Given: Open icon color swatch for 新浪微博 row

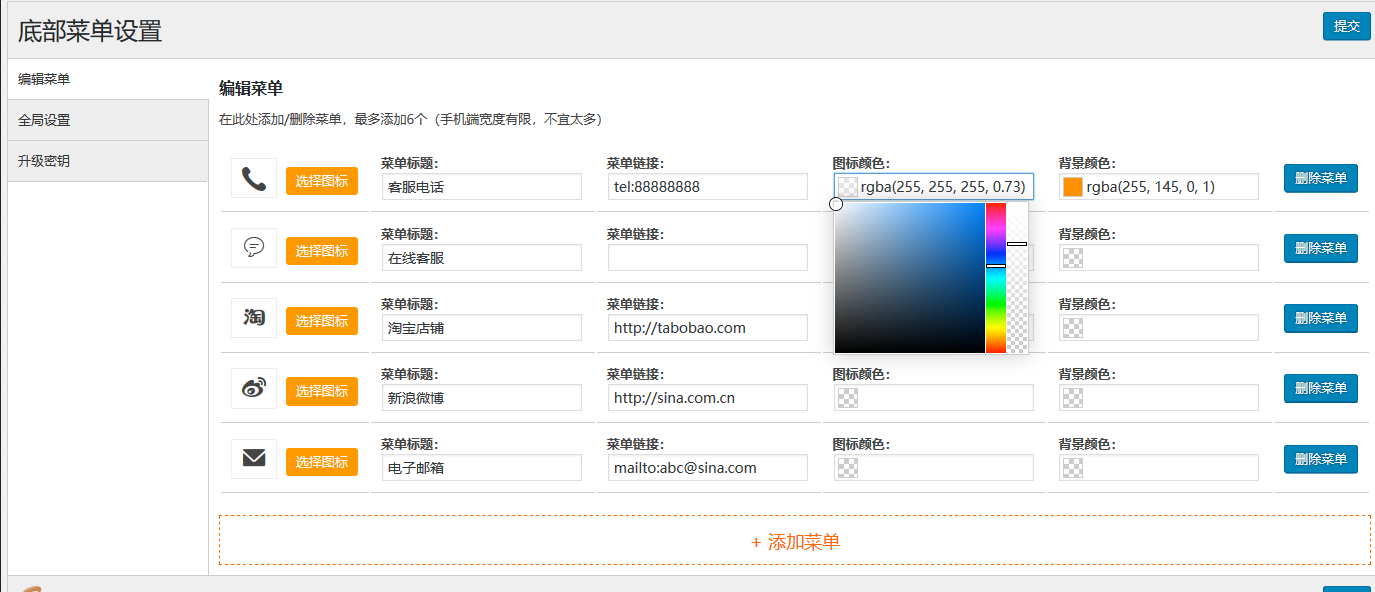Looking at the screenshot, I should click(847, 398).
